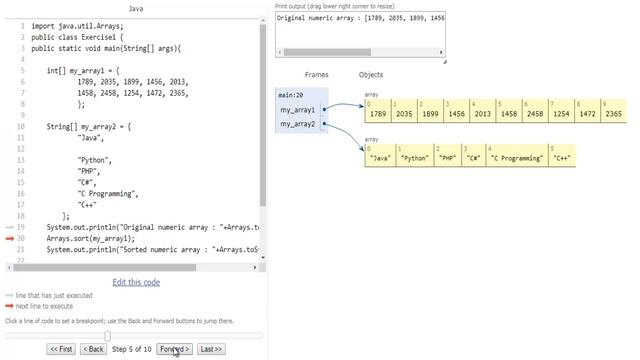Viewport: 640px width, 360px height.
Task: Click the code pane horizontal scrollbar thumb
Action: click(x=104, y=268)
